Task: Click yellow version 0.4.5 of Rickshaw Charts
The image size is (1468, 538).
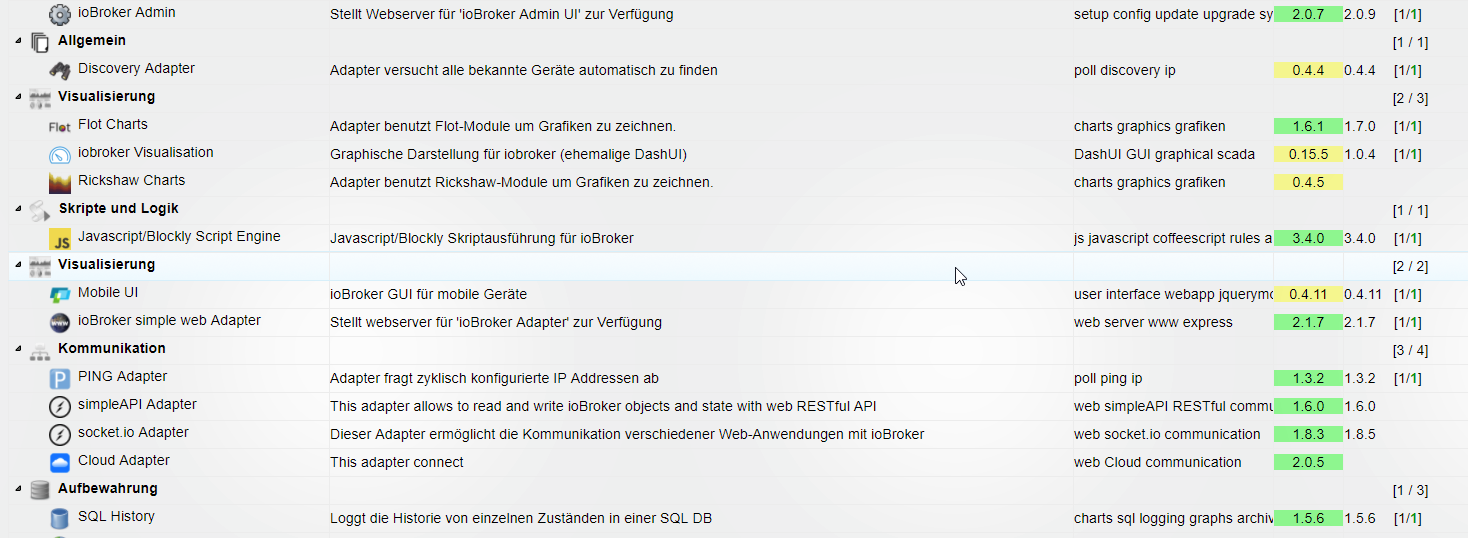Action: [x=1308, y=182]
